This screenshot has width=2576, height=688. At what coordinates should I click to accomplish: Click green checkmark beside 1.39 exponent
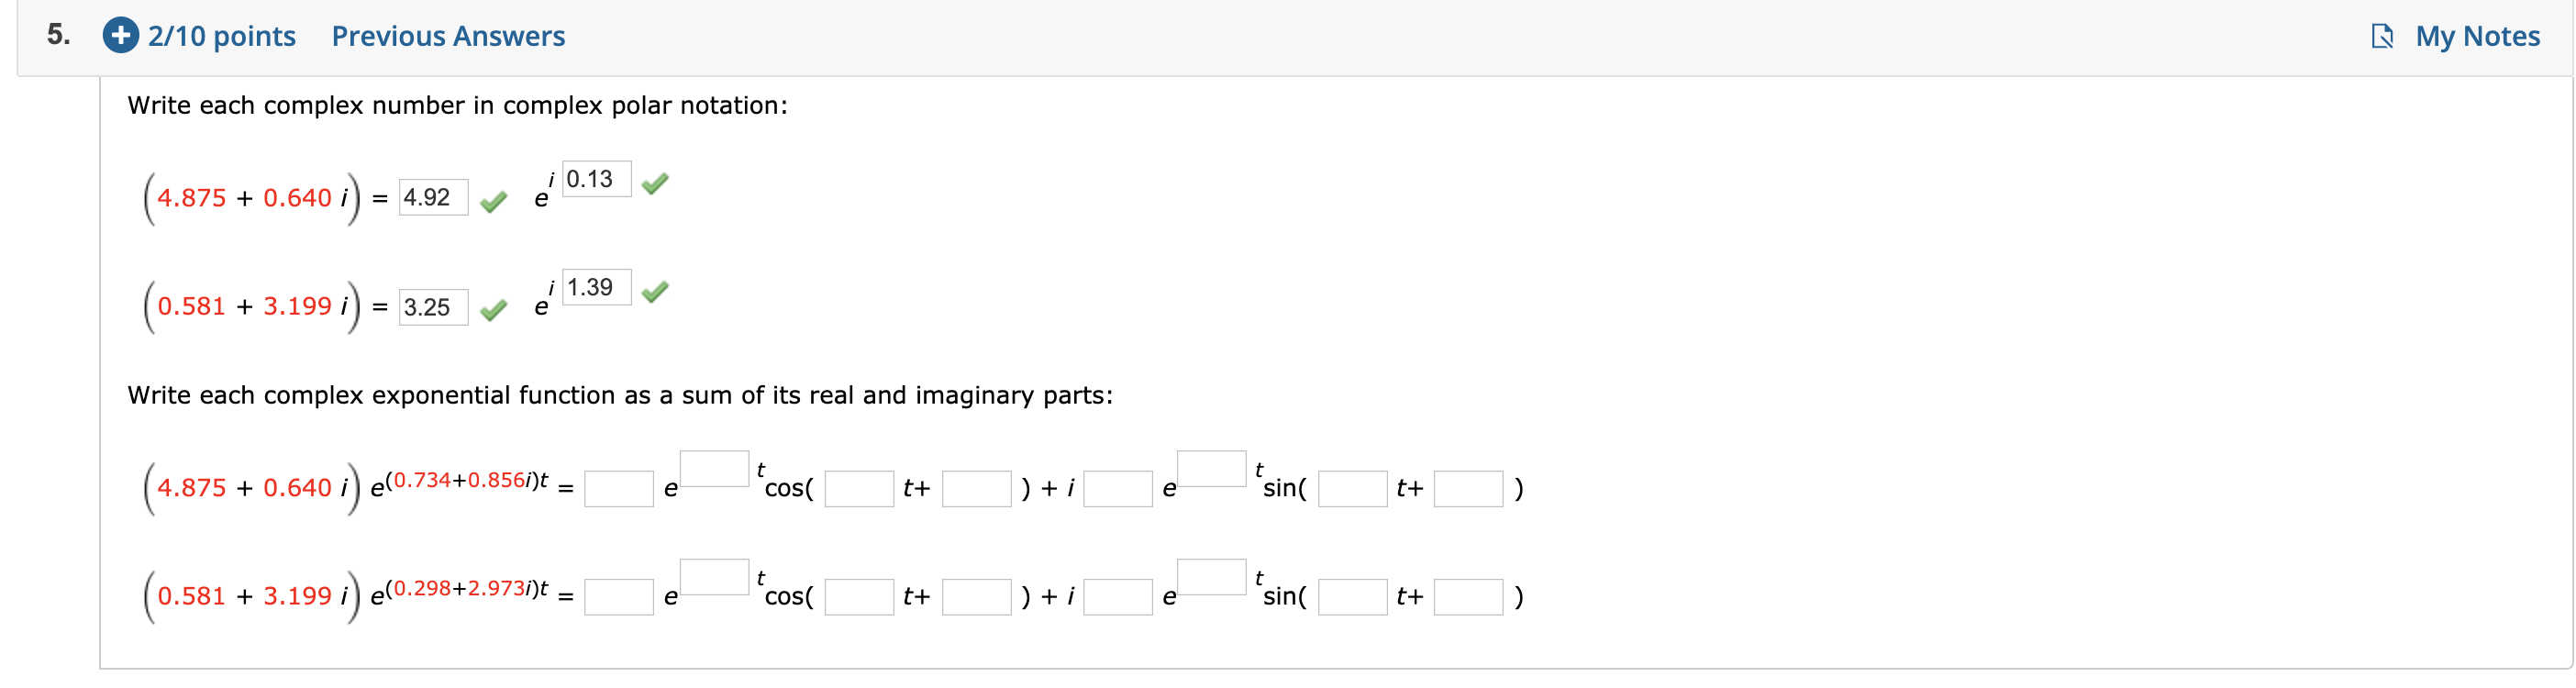[x=655, y=291]
